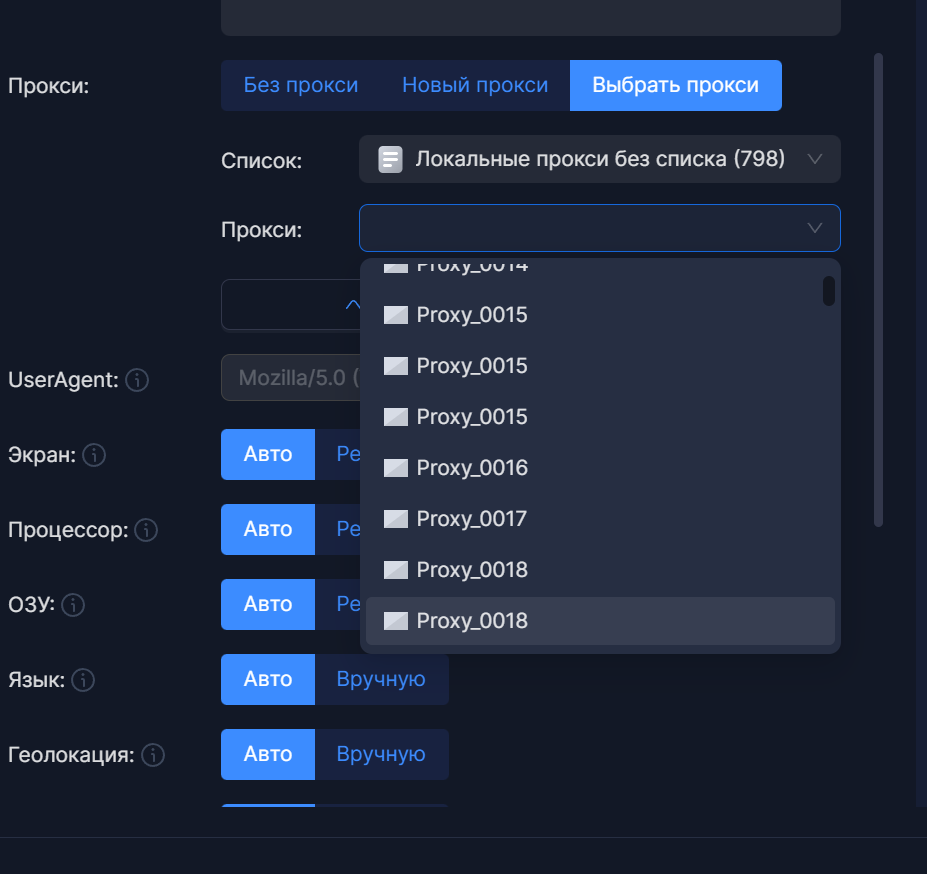The width and height of the screenshot is (927, 874).
Task: Pick the highlighted Proxy_0018 entry
Action: [471, 621]
